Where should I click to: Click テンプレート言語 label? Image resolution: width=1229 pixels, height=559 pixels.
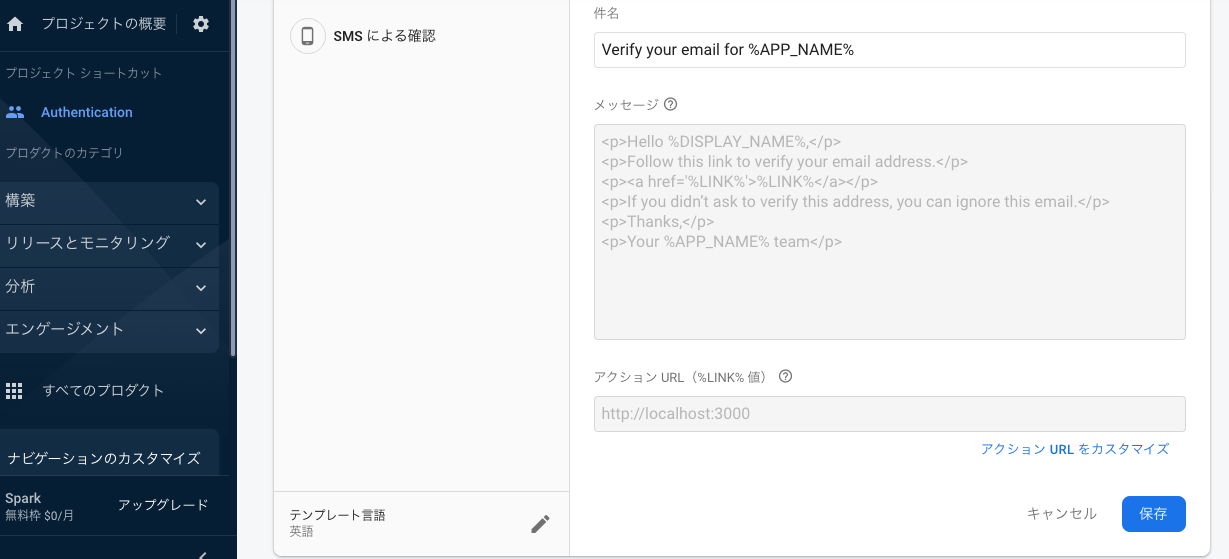click(x=337, y=515)
